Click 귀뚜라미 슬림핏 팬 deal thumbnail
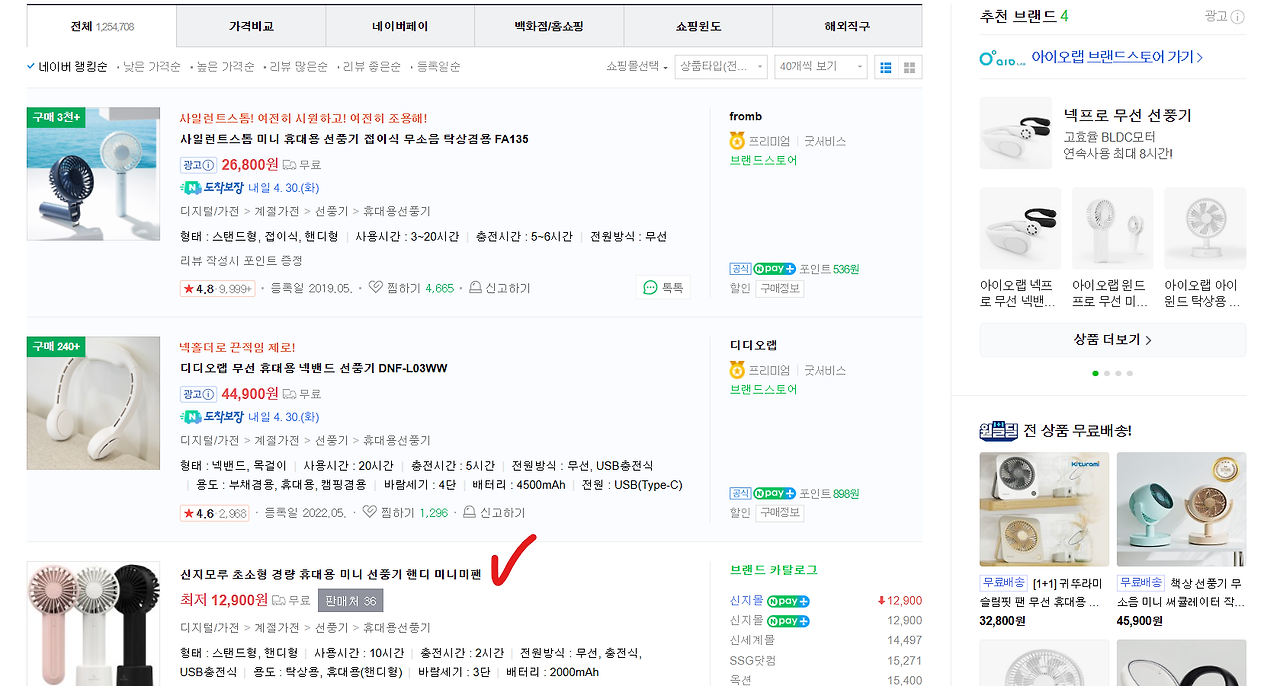1280x686 pixels. [1043, 510]
